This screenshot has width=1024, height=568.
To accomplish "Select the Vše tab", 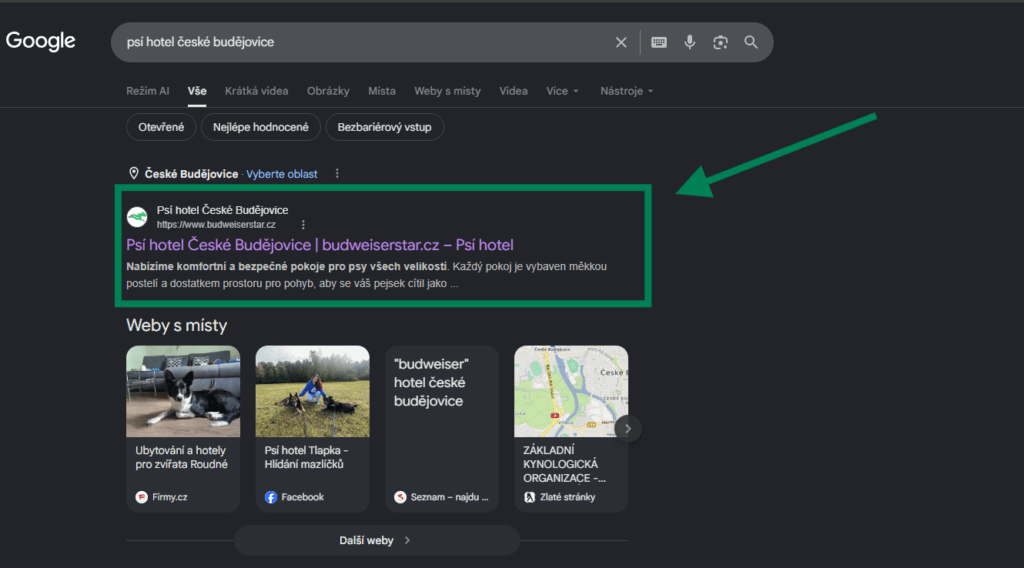I will (x=197, y=91).
